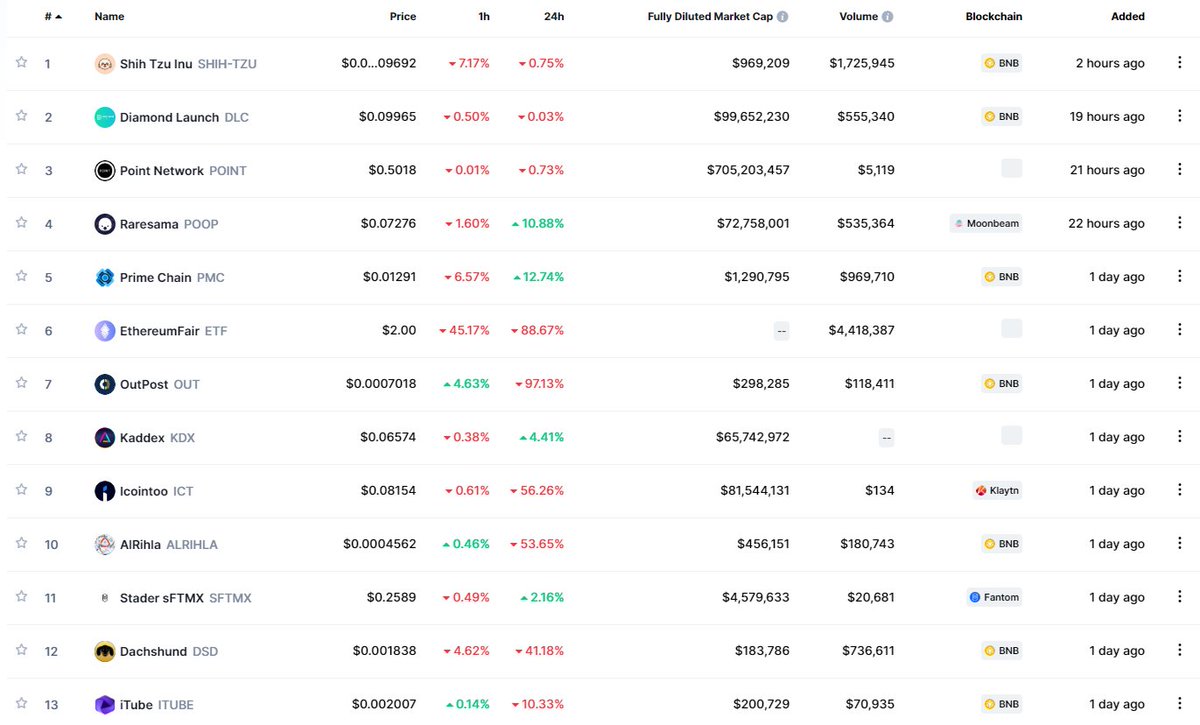Open the Dachshund DSD coin page
1200x725 pixels.
coord(169,652)
